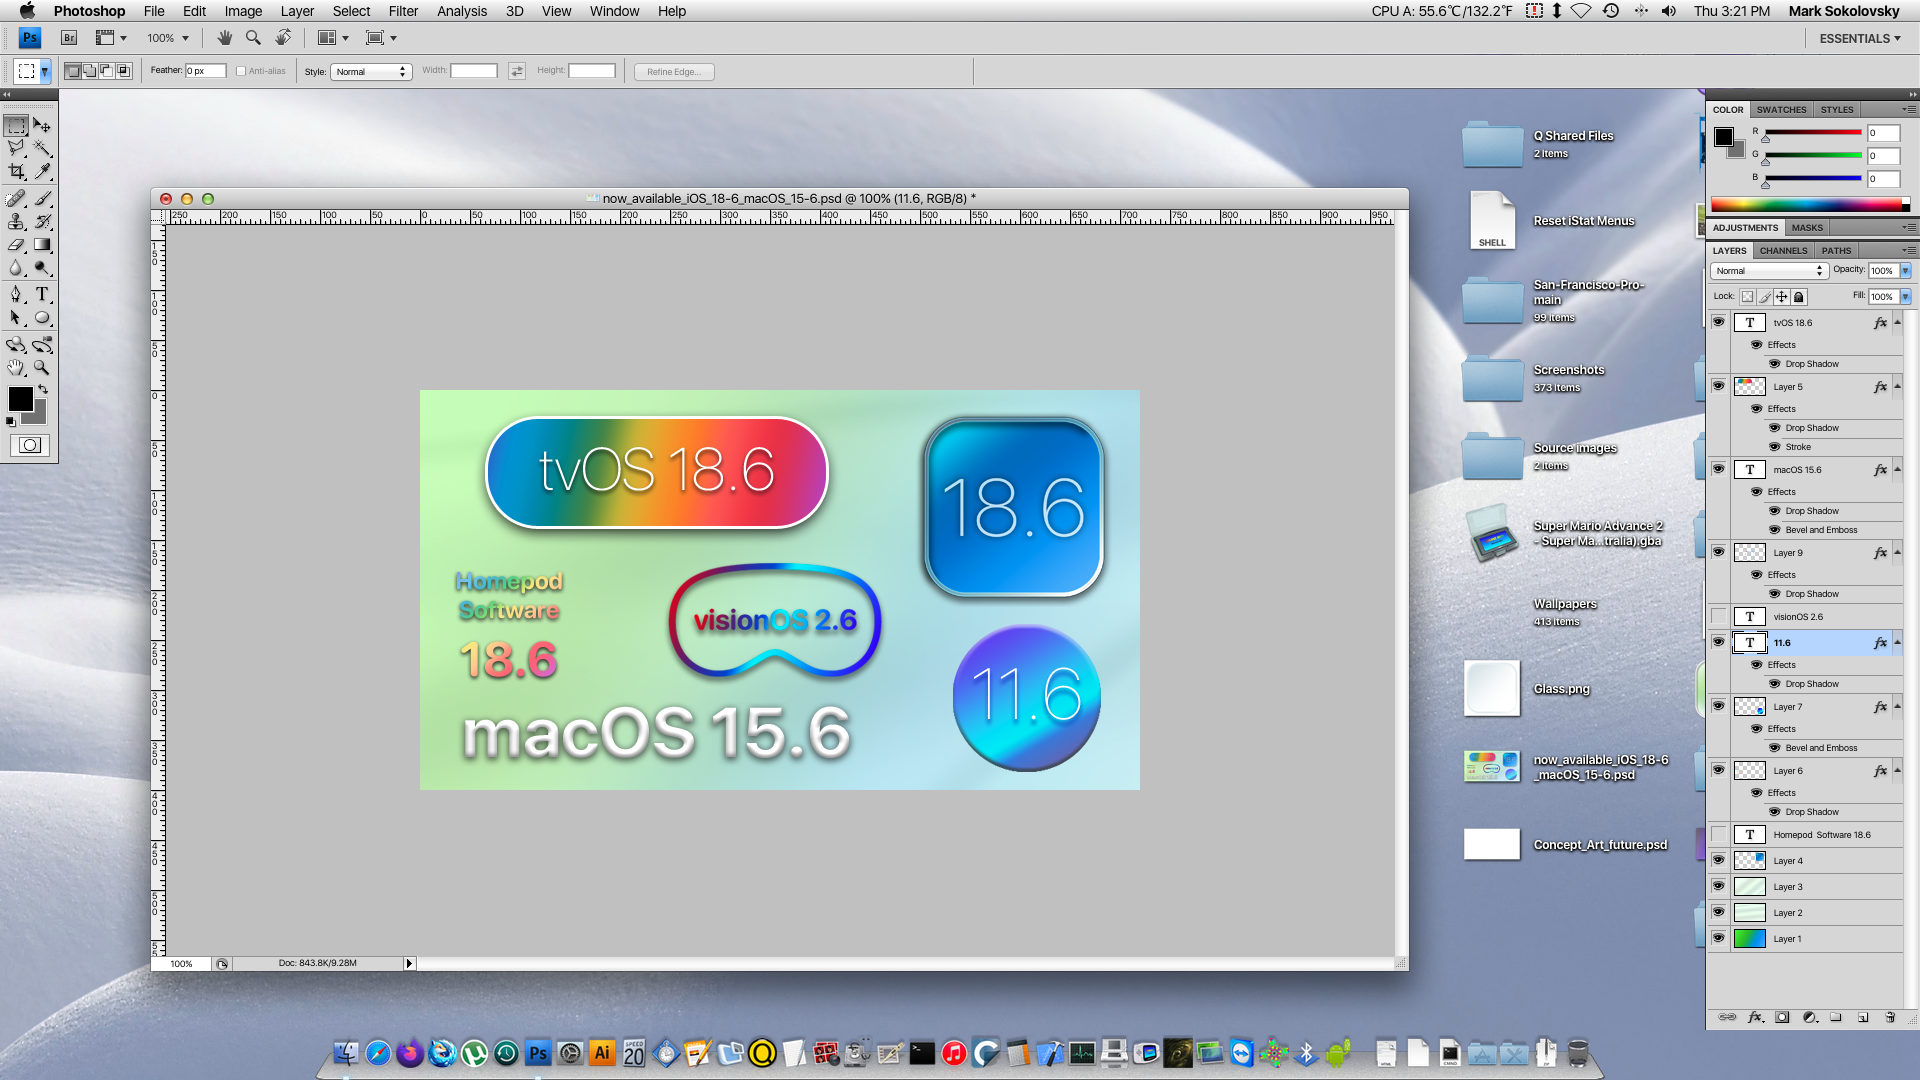Image resolution: width=1920 pixels, height=1080 pixels.
Task: Show the visionOS 2.6 layer
Action: click(x=1718, y=616)
